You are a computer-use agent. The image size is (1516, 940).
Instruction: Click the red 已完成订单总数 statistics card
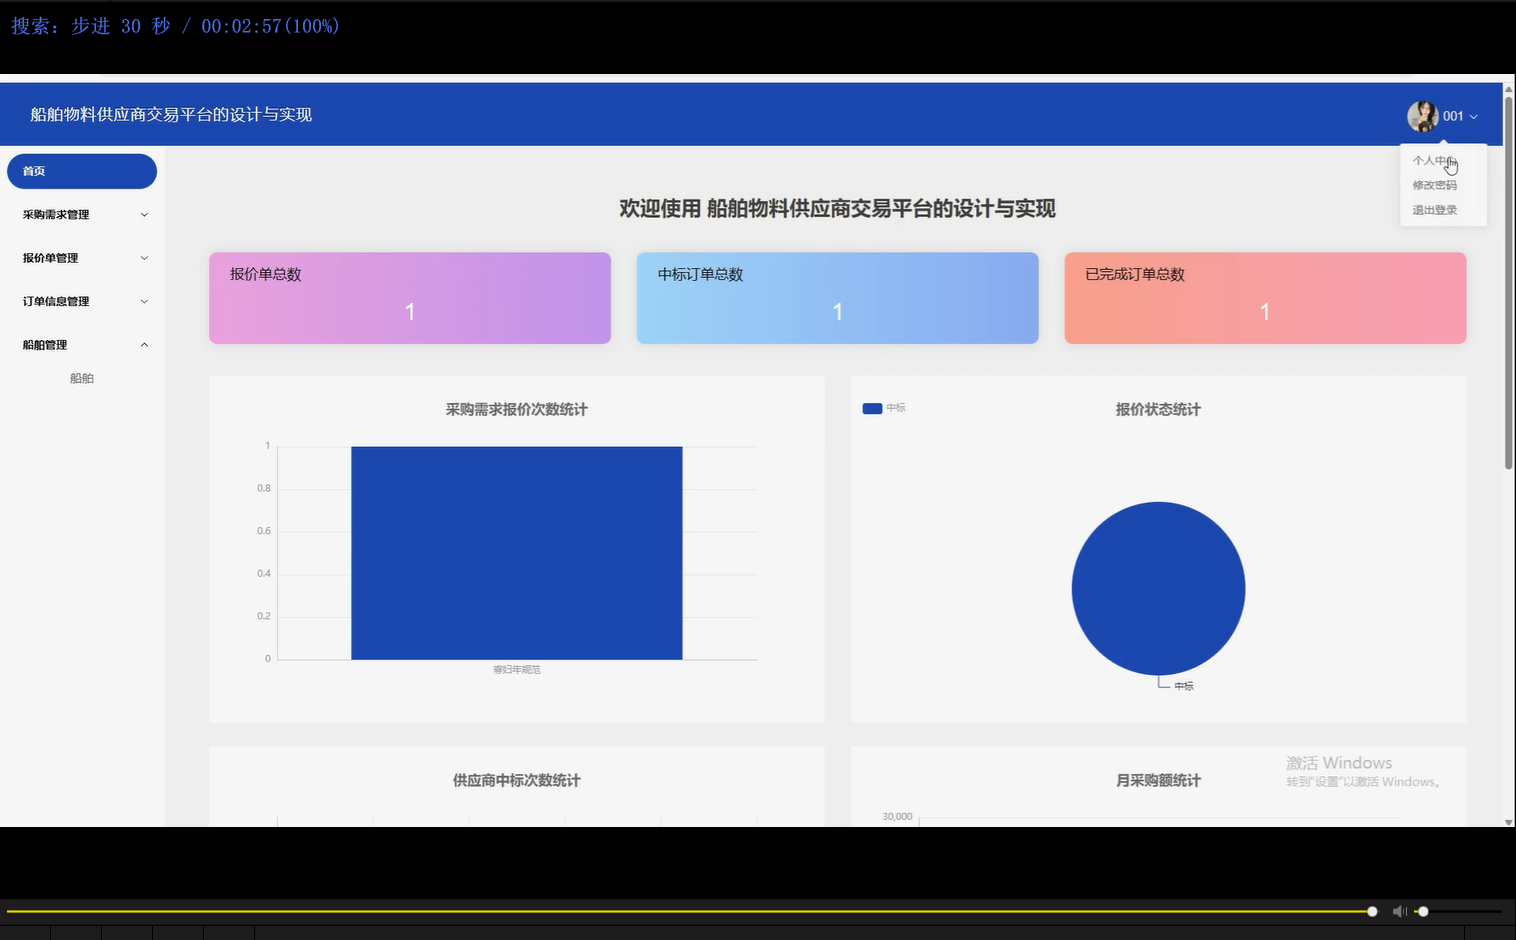1264,298
